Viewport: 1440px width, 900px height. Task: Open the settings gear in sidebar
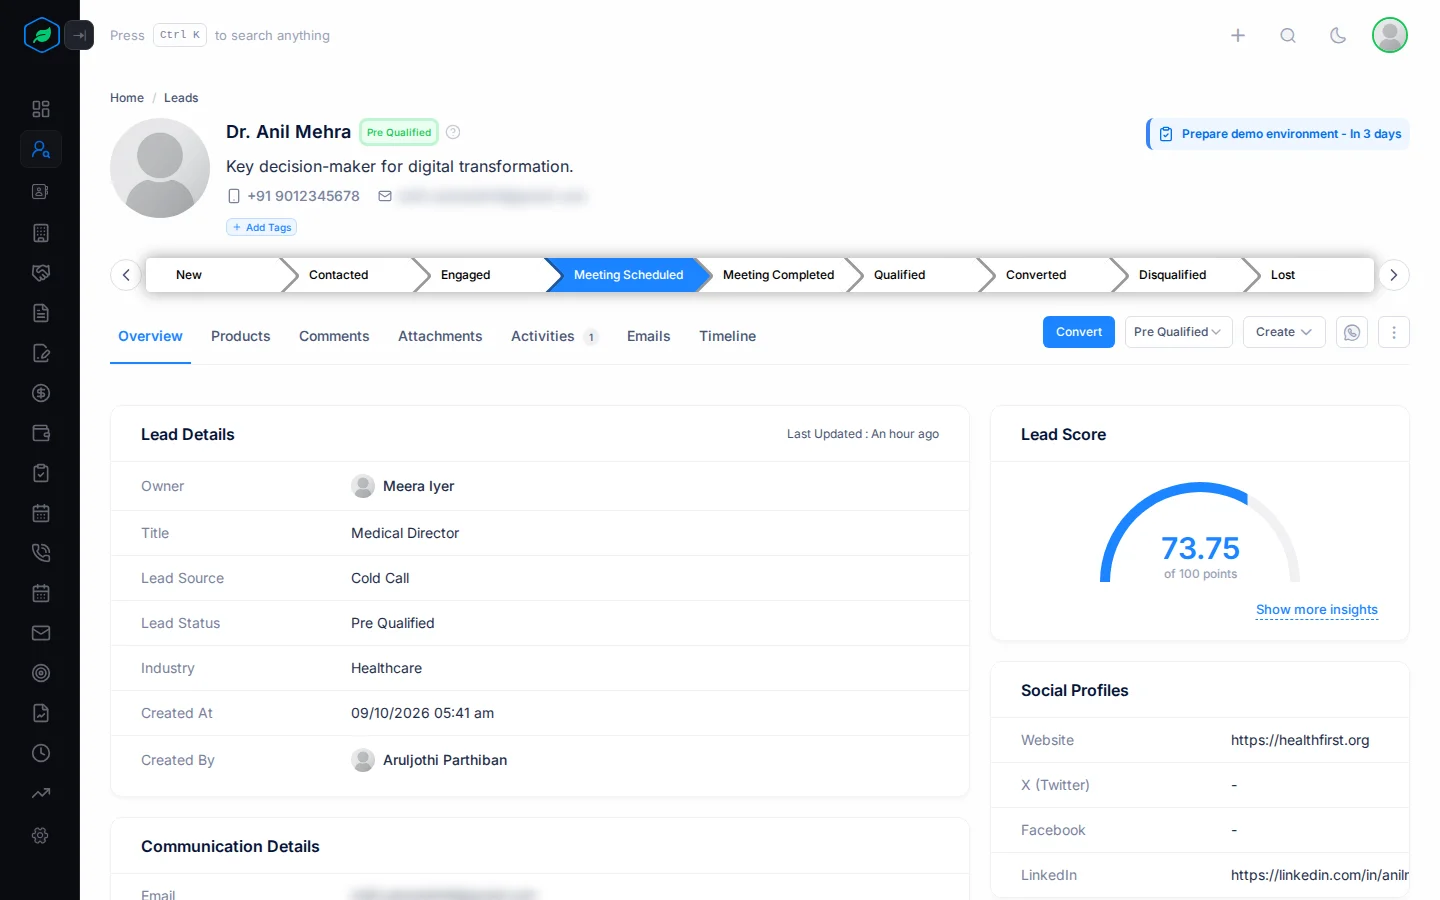[41, 835]
